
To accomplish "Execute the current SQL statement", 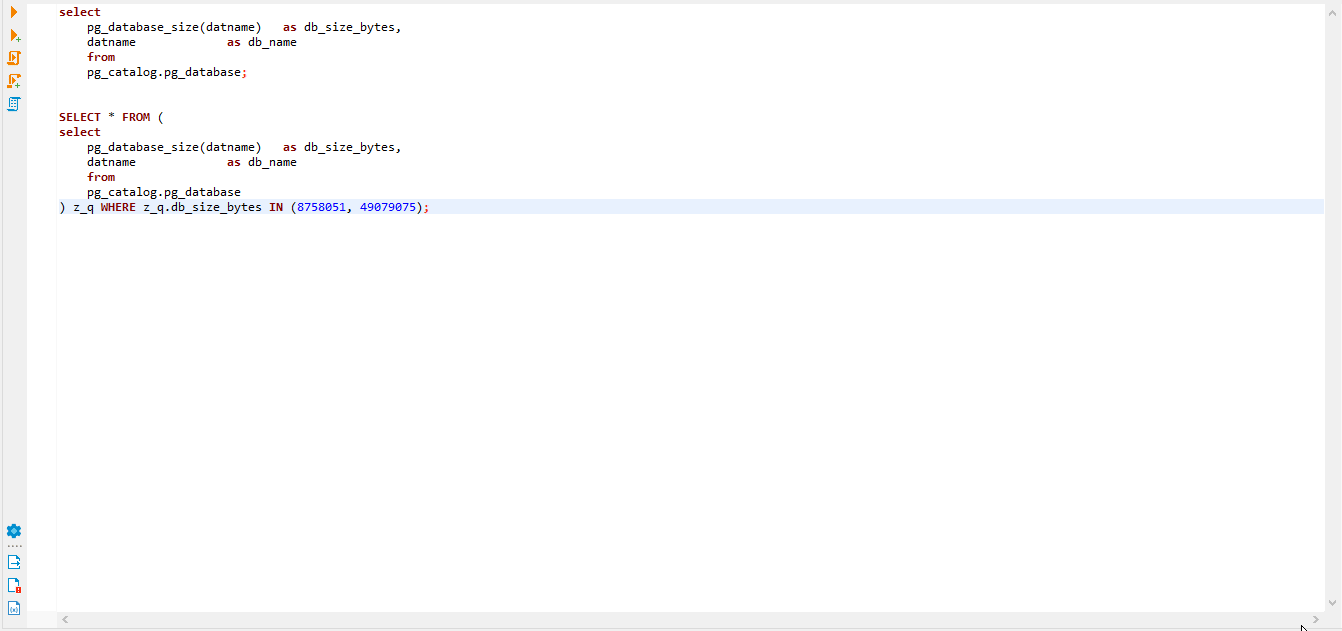I will click(13, 12).
